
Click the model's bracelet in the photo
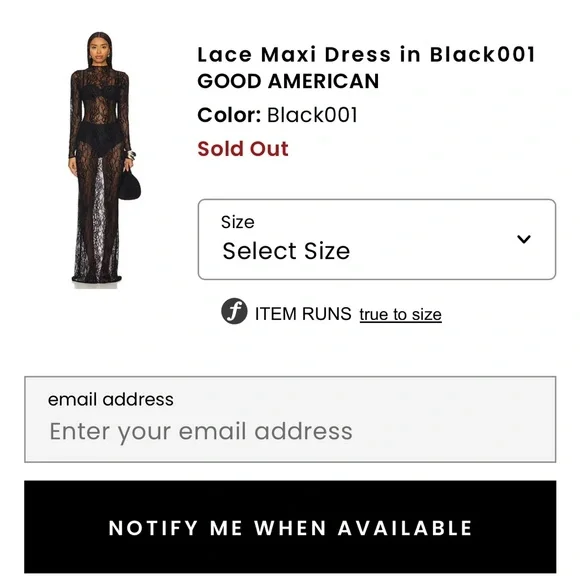131,155
